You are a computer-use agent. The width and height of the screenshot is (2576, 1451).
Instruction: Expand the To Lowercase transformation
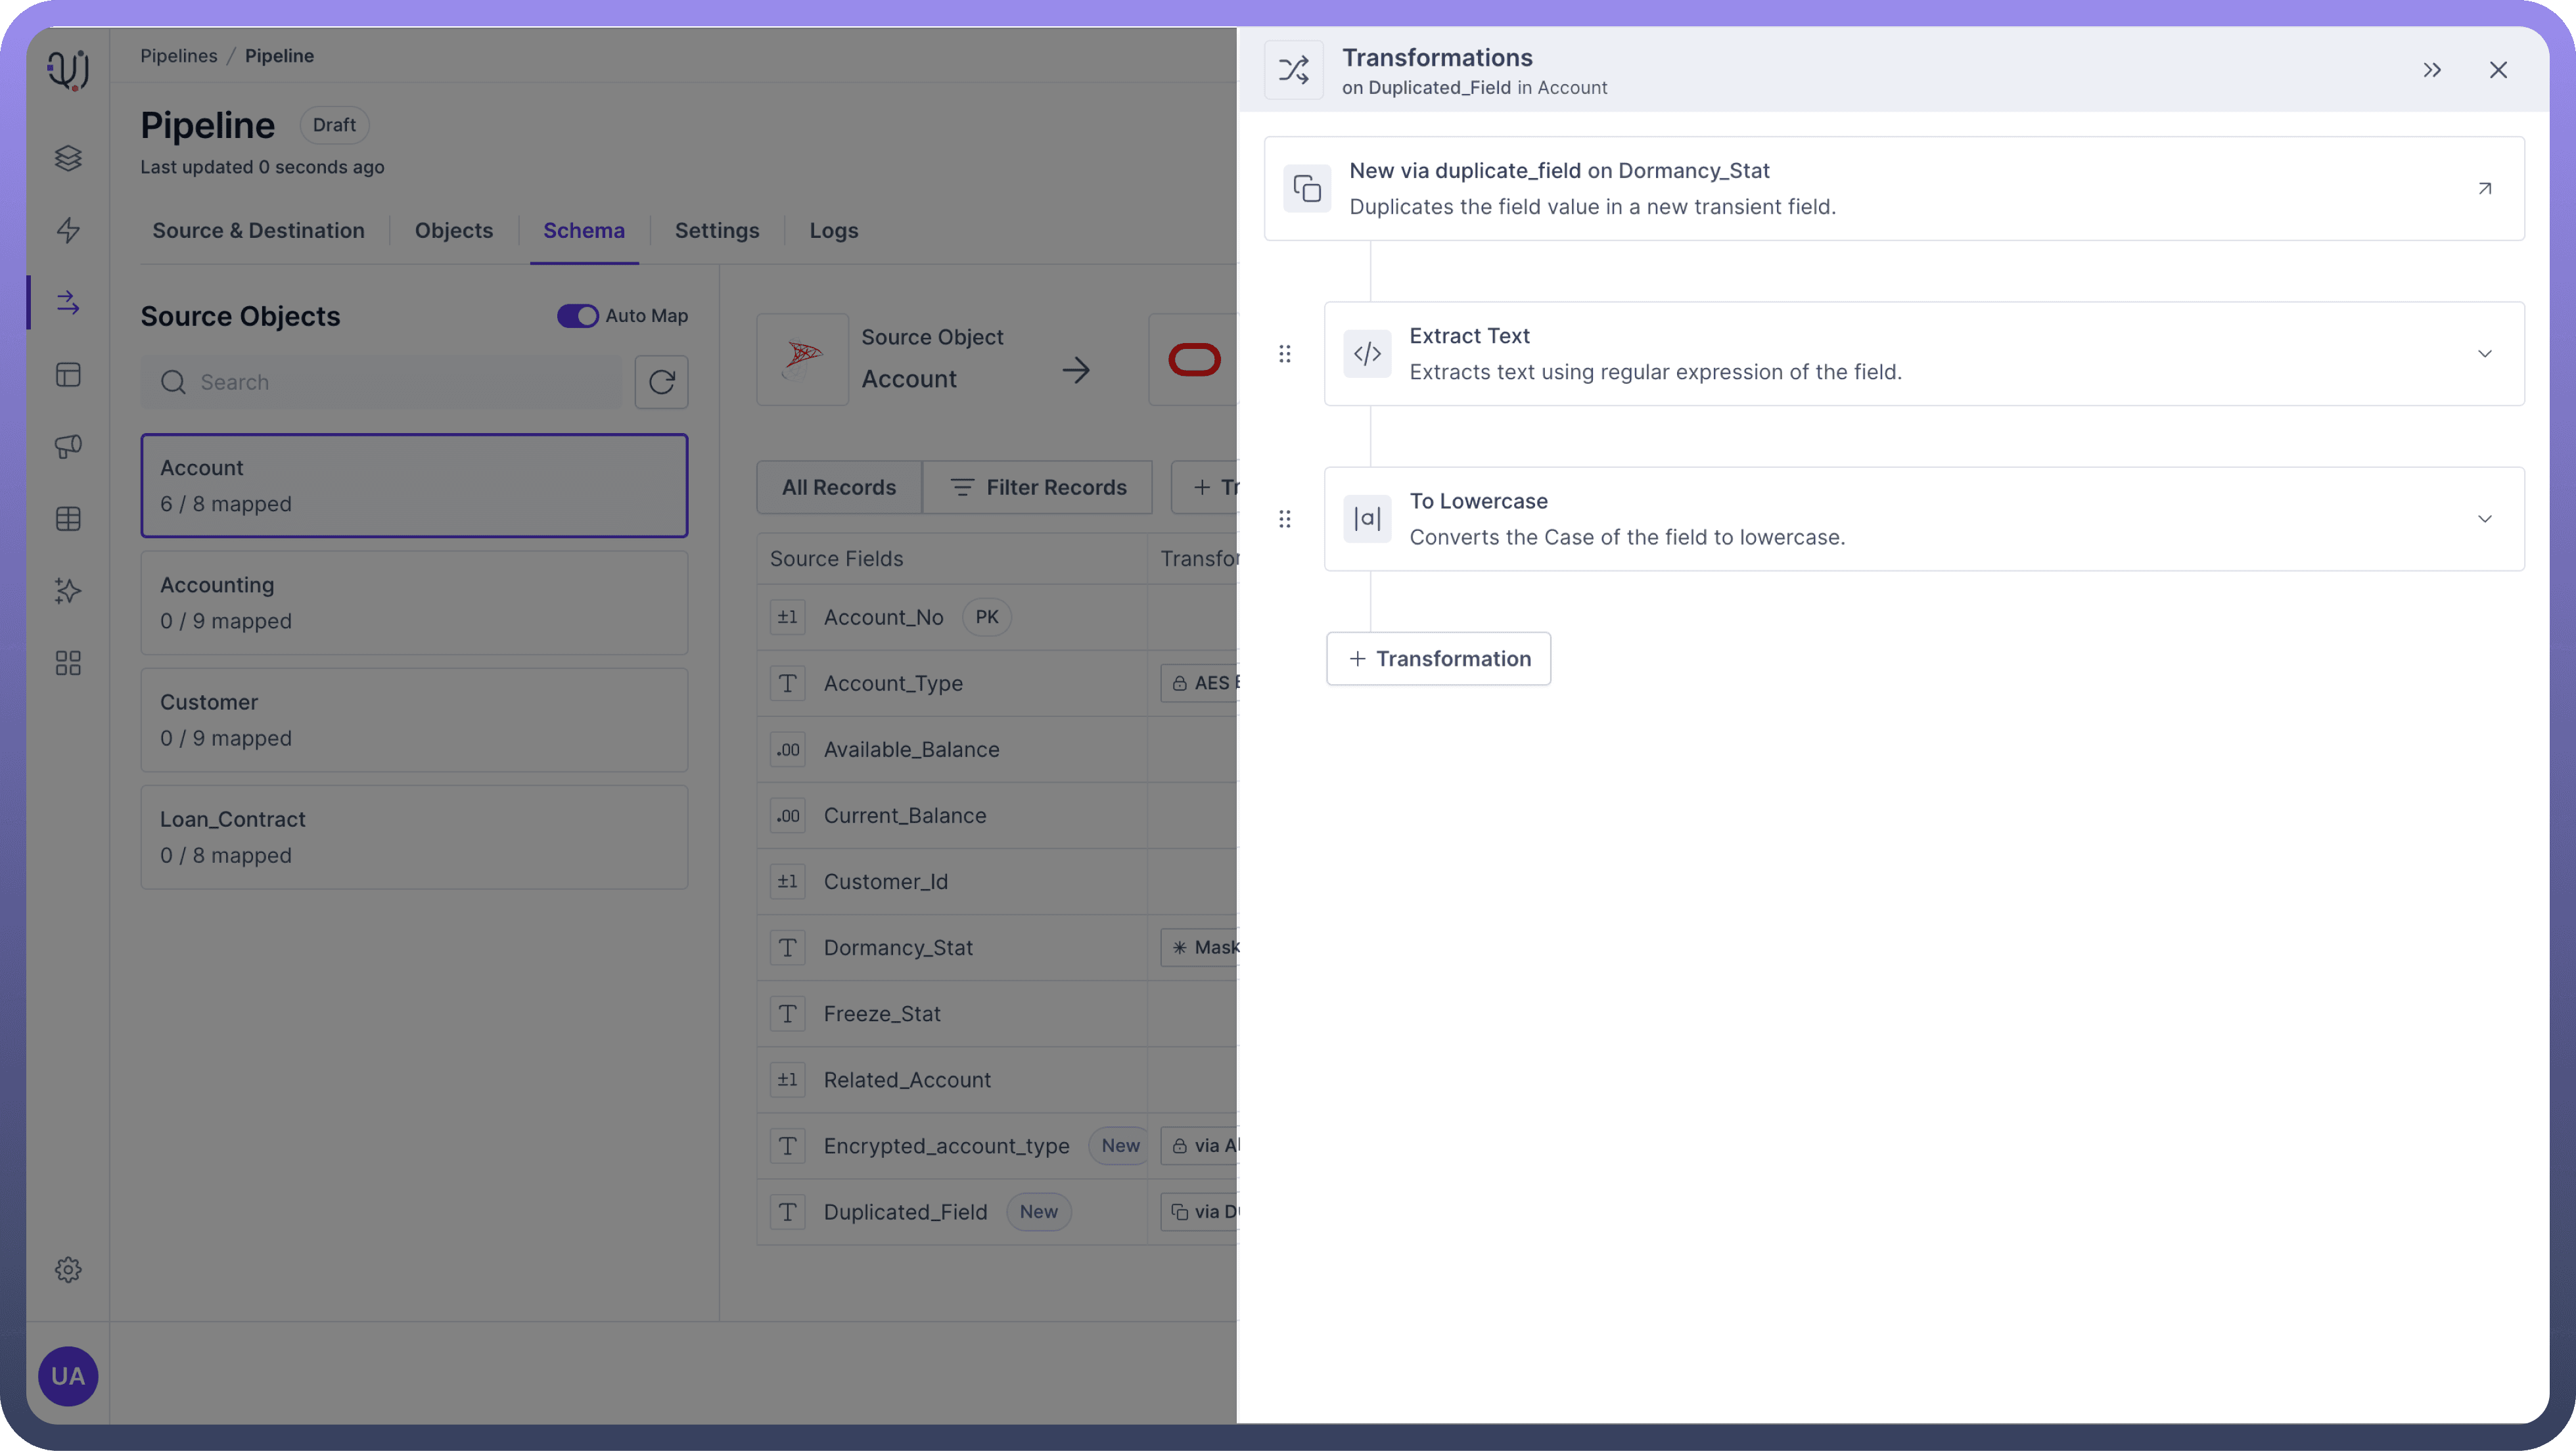[2484, 519]
